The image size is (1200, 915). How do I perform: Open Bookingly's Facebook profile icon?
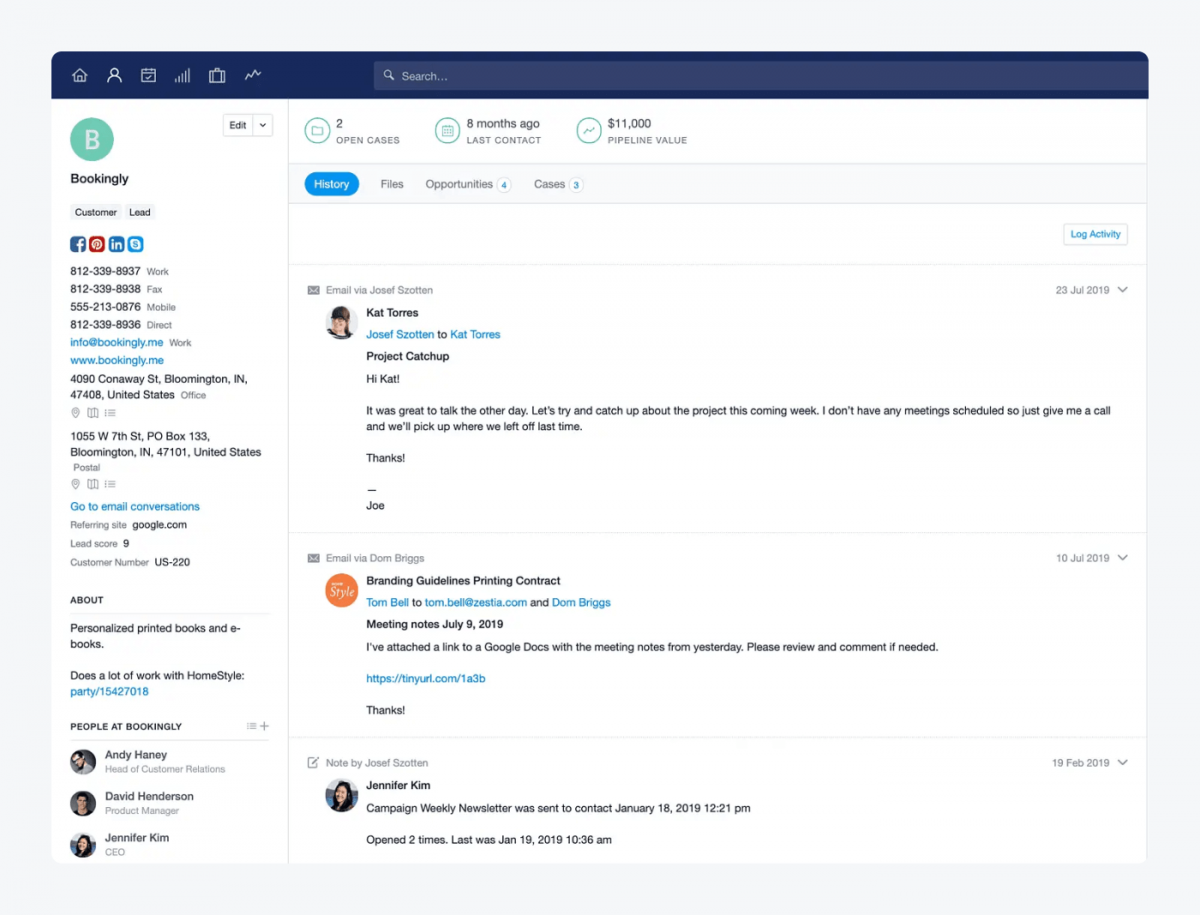[78, 243]
